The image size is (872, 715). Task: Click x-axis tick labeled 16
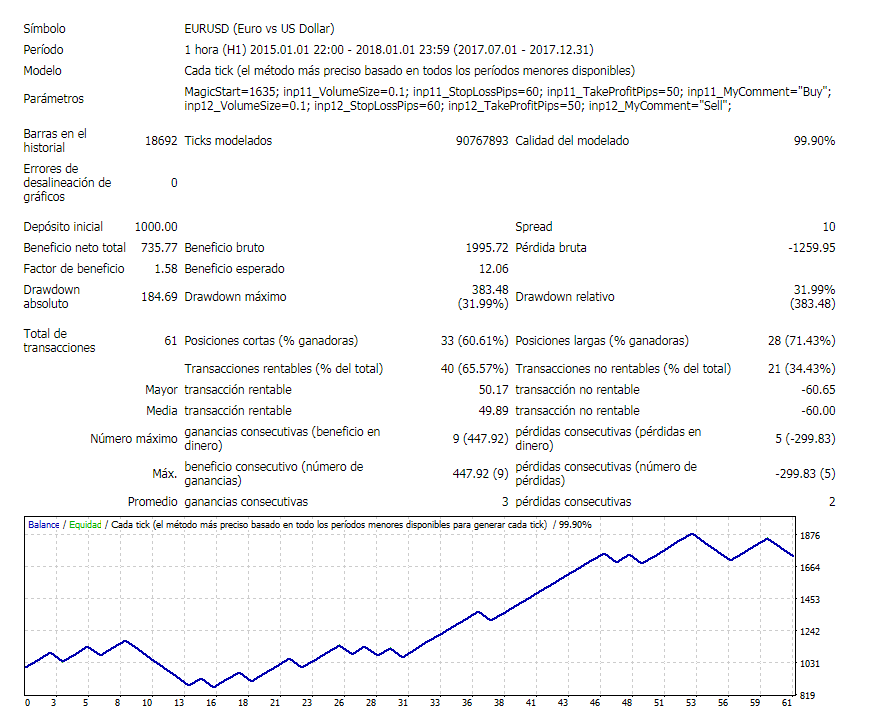pos(211,702)
